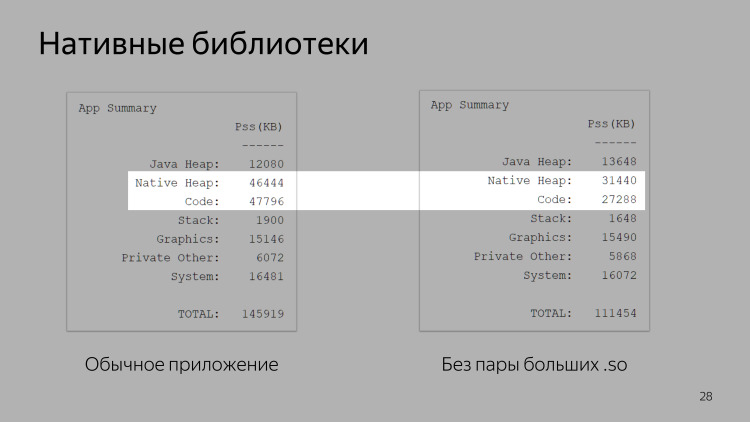
Task: Click "Stack:" label in left table
Action: pyautogui.click(x=199, y=220)
